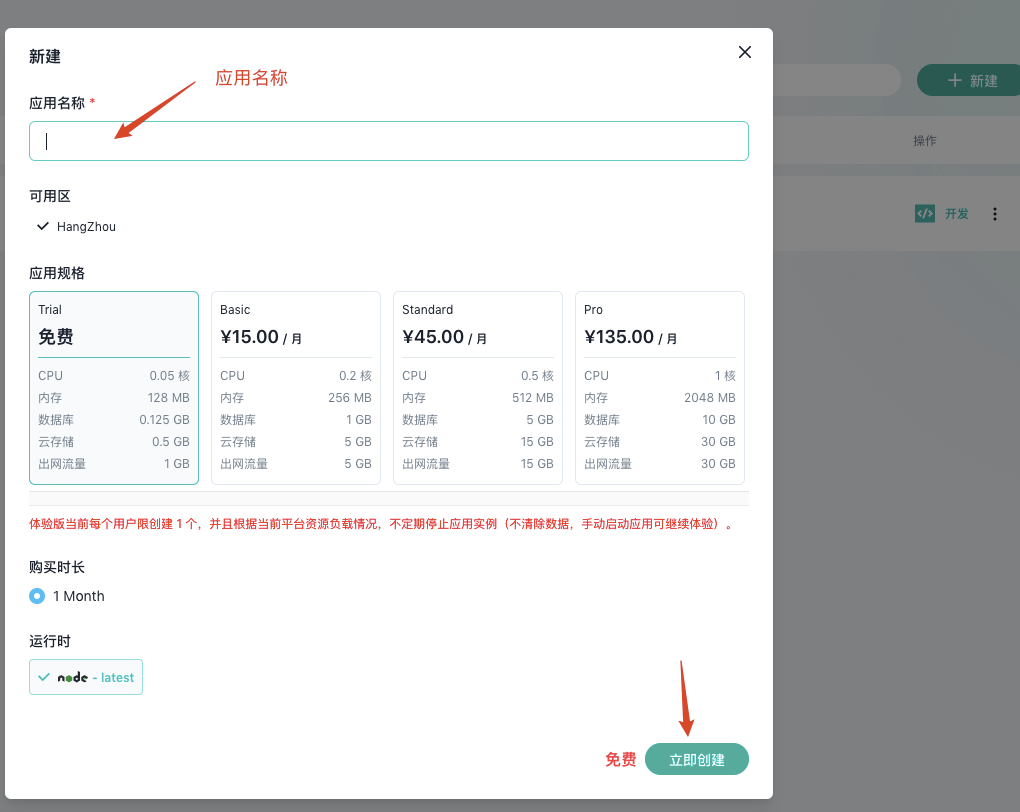
Task: Click the plus icon on the 新建 button
Action: click(954, 80)
